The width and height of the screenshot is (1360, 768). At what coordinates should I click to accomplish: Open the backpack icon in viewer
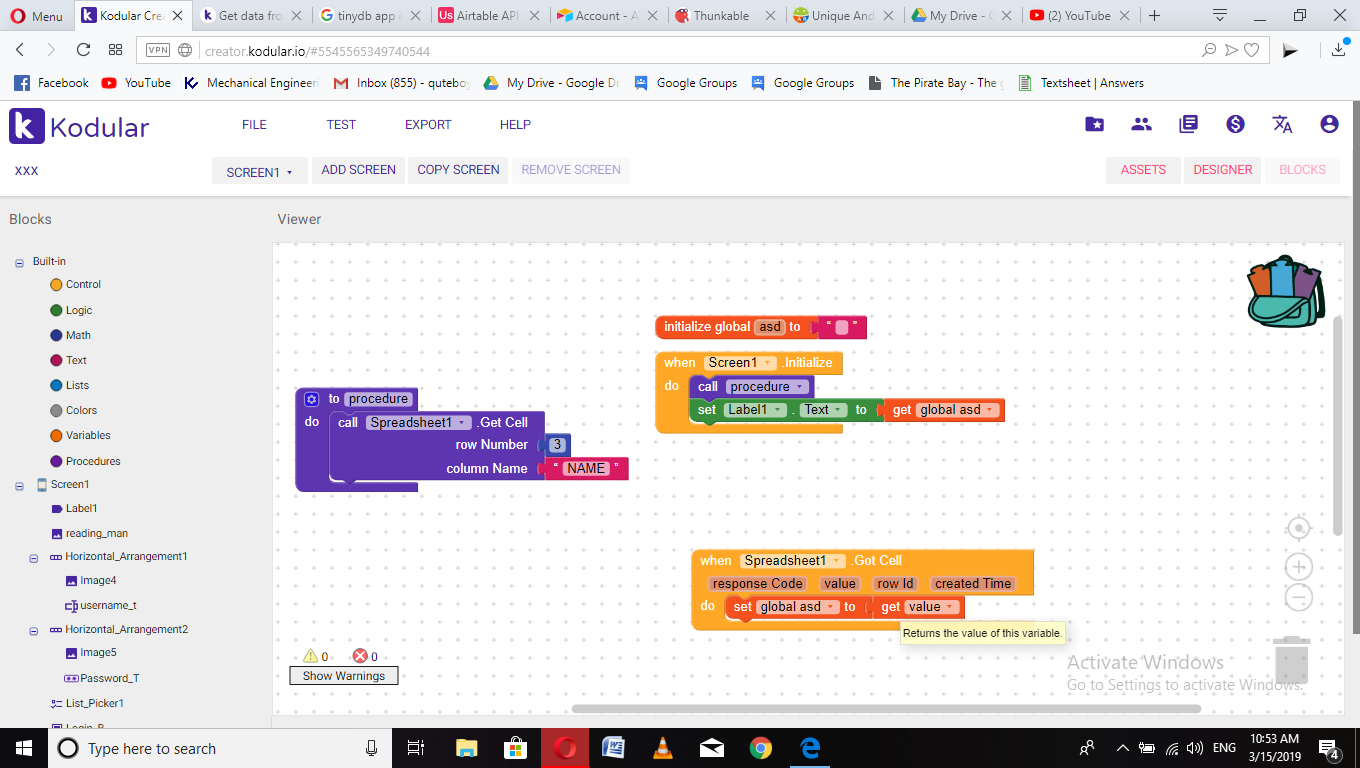click(x=1287, y=291)
